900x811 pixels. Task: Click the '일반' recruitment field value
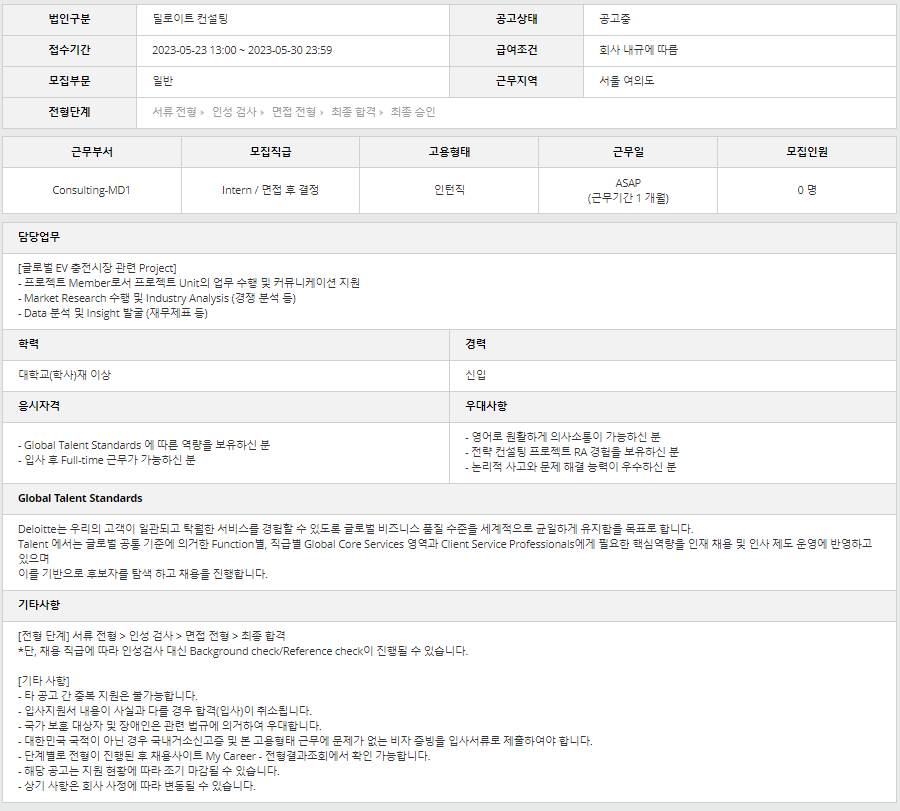(162, 81)
